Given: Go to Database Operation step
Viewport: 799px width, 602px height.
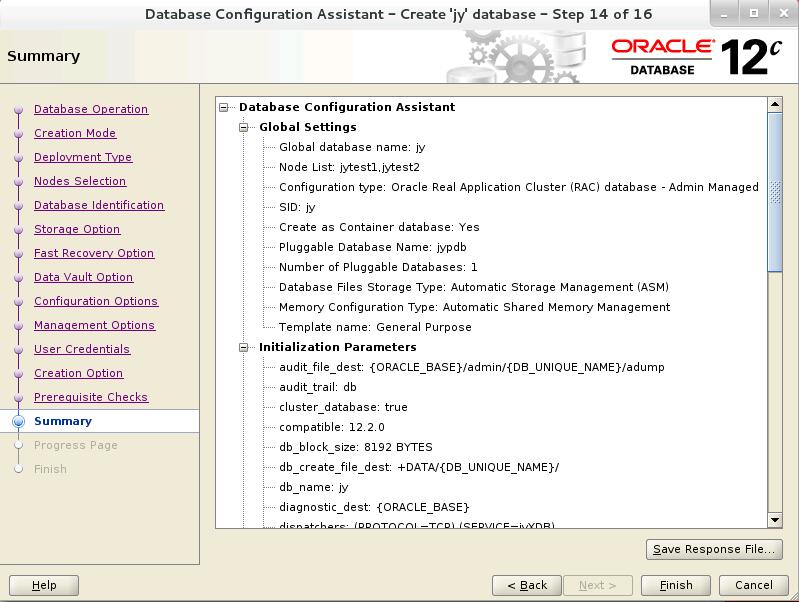Looking at the screenshot, I should click(x=91, y=109).
